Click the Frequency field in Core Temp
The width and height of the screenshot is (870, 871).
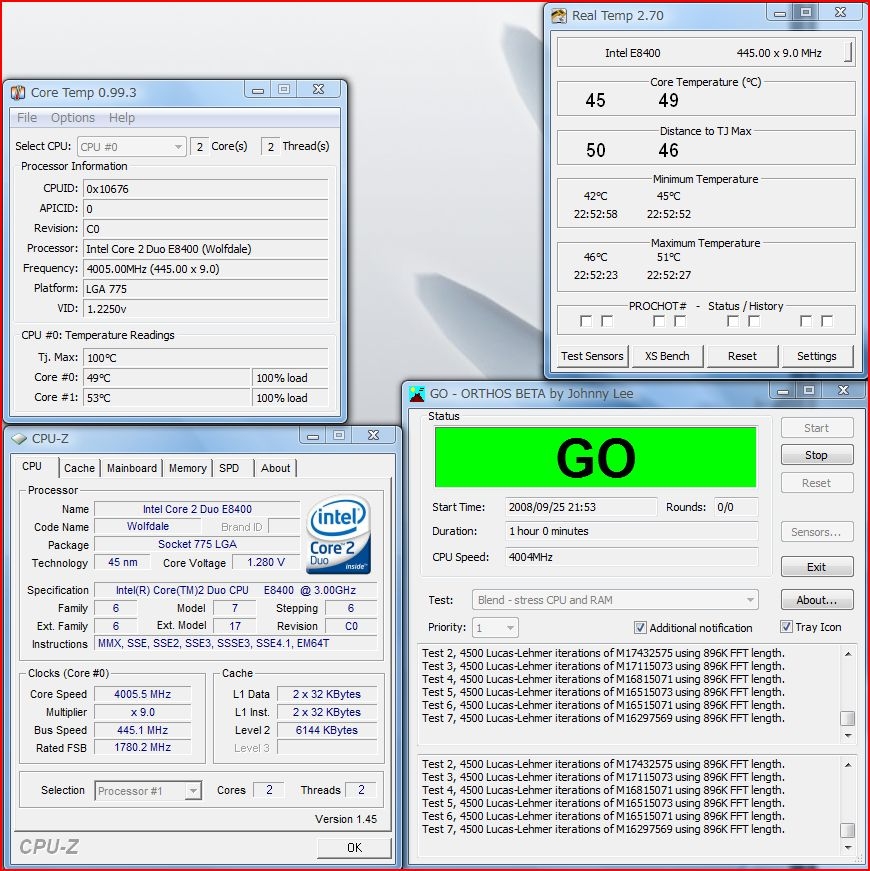206,269
